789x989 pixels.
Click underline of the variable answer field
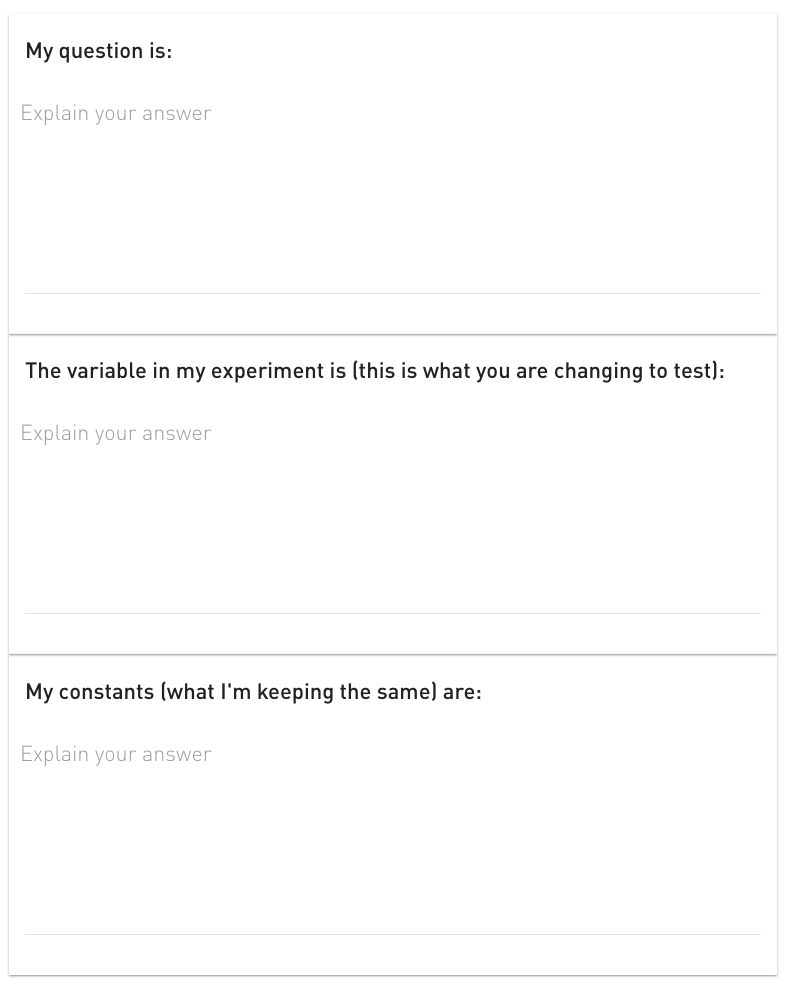pyautogui.click(x=392, y=613)
